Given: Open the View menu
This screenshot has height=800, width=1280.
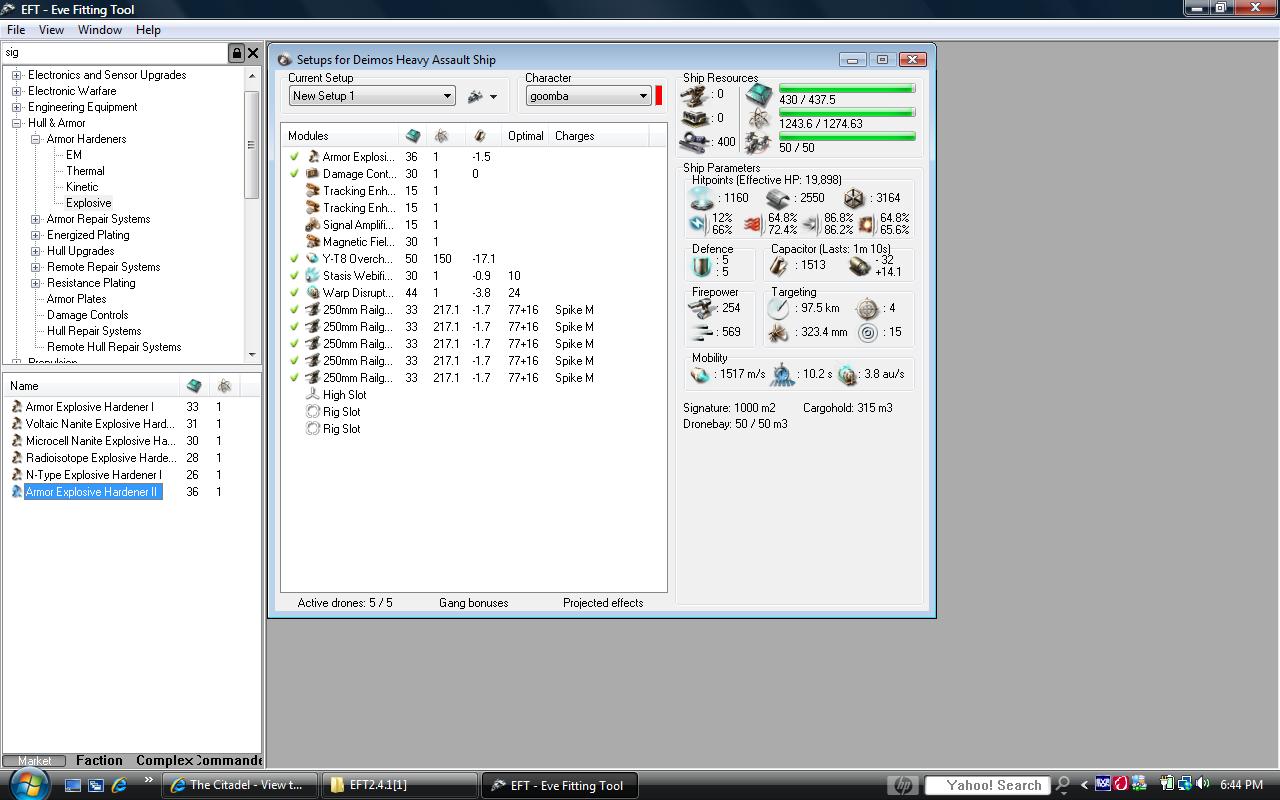Looking at the screenshot, I should (x=51, y=30).
